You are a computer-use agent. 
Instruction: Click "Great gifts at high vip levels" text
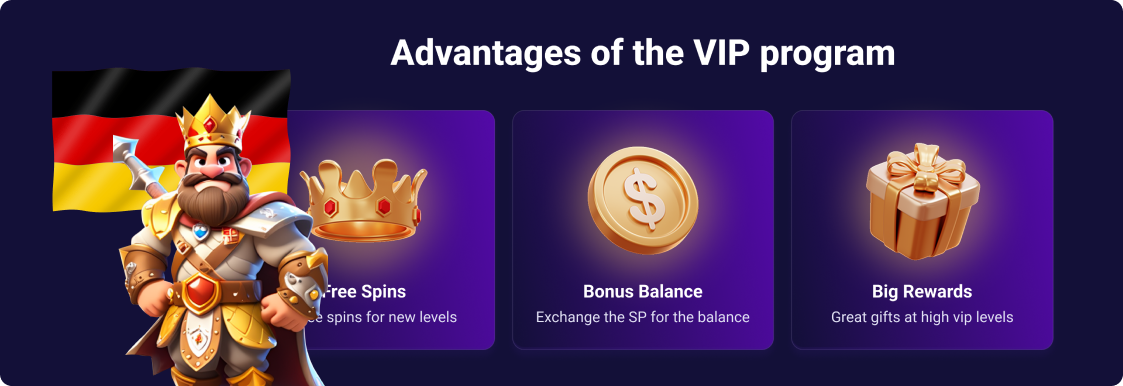tap(922, 317)
